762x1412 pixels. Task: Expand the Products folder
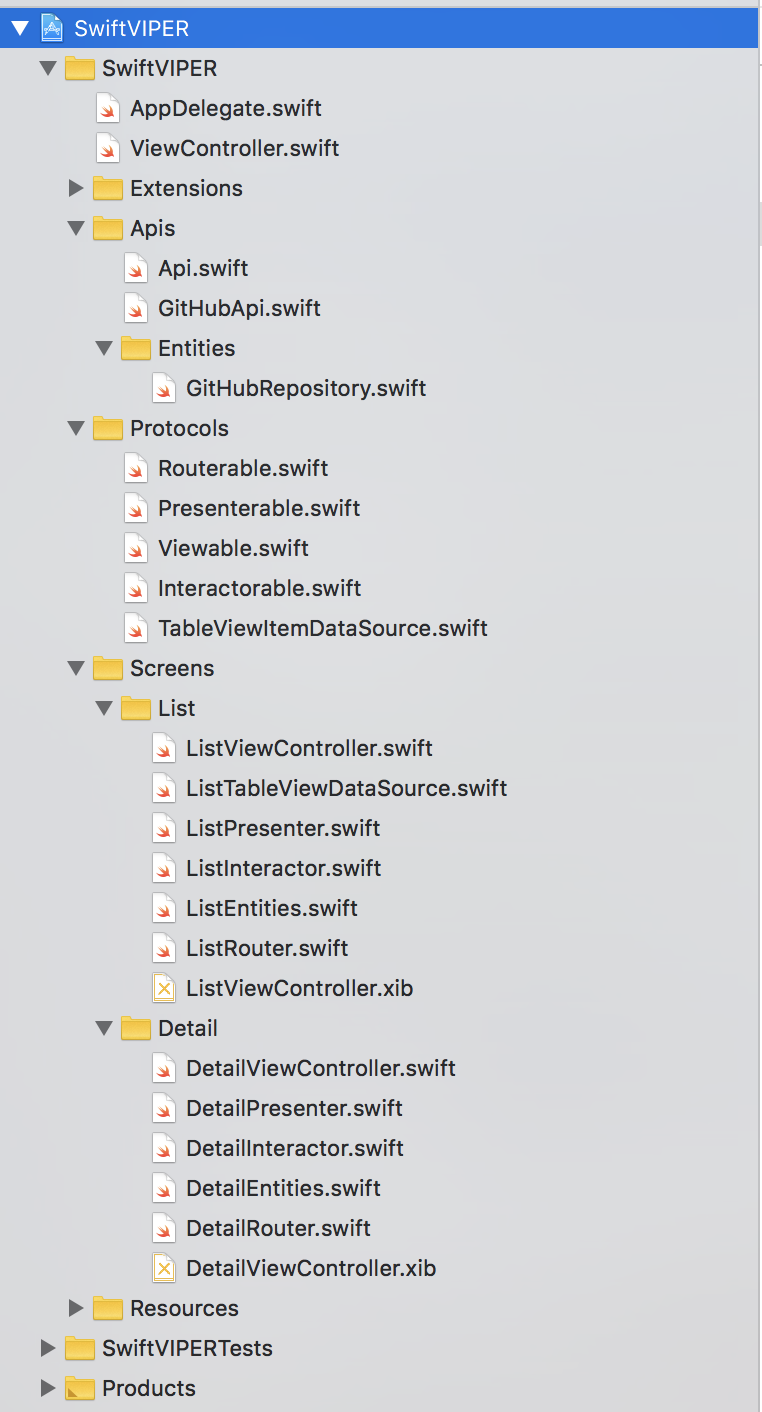coord(47,1388)
